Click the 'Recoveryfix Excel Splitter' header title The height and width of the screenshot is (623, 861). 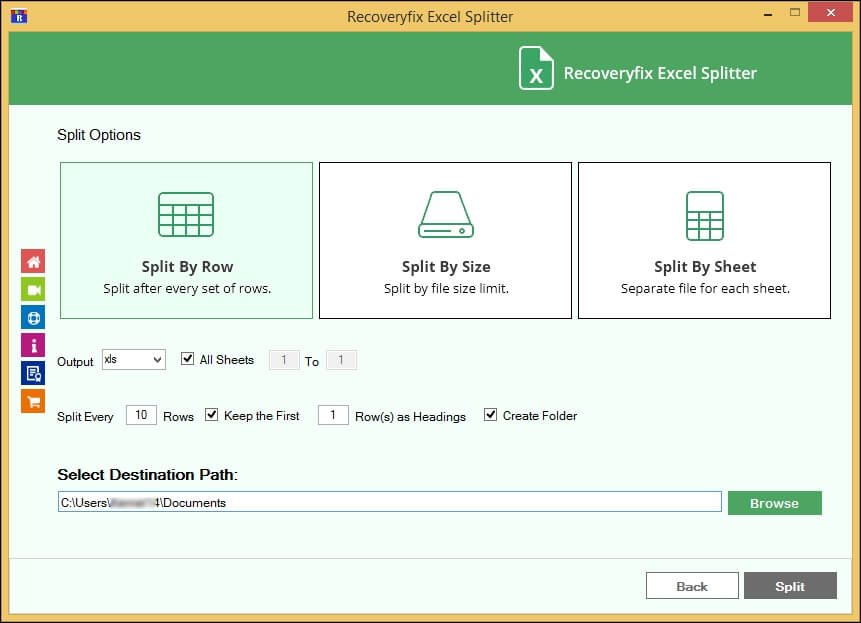pyautogui.click(x=660, y=73)
